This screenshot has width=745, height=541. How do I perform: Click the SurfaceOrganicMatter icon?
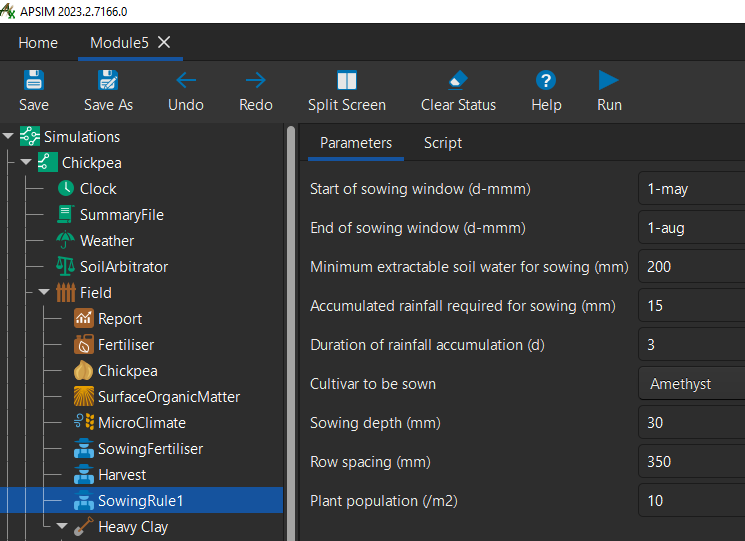click(84, 396)
